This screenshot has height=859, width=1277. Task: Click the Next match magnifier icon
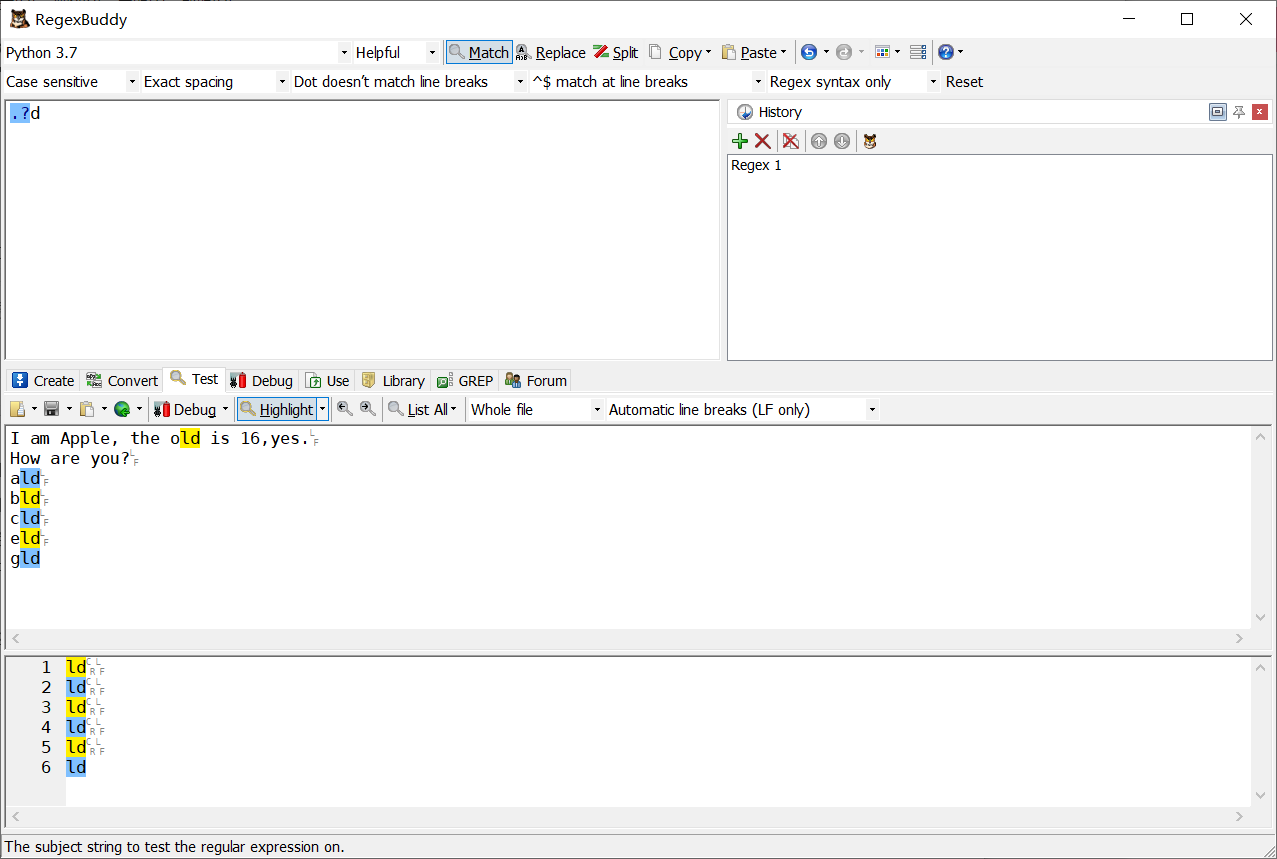pos(368,408)
